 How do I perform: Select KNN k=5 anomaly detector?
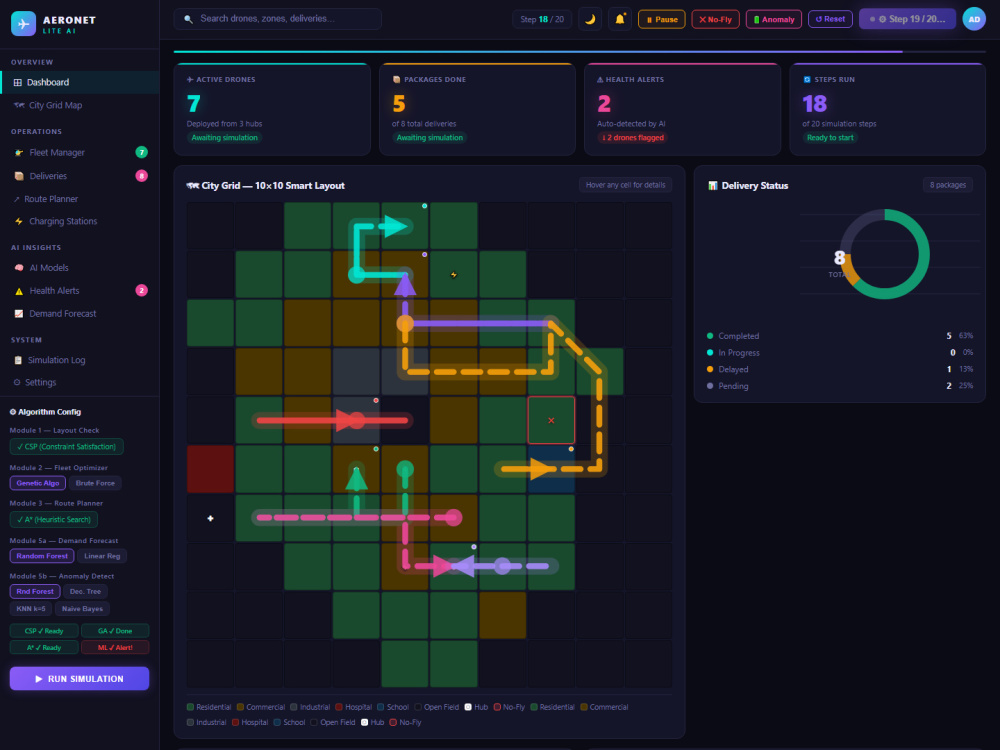pyautogui.click(x=31, y=609)
